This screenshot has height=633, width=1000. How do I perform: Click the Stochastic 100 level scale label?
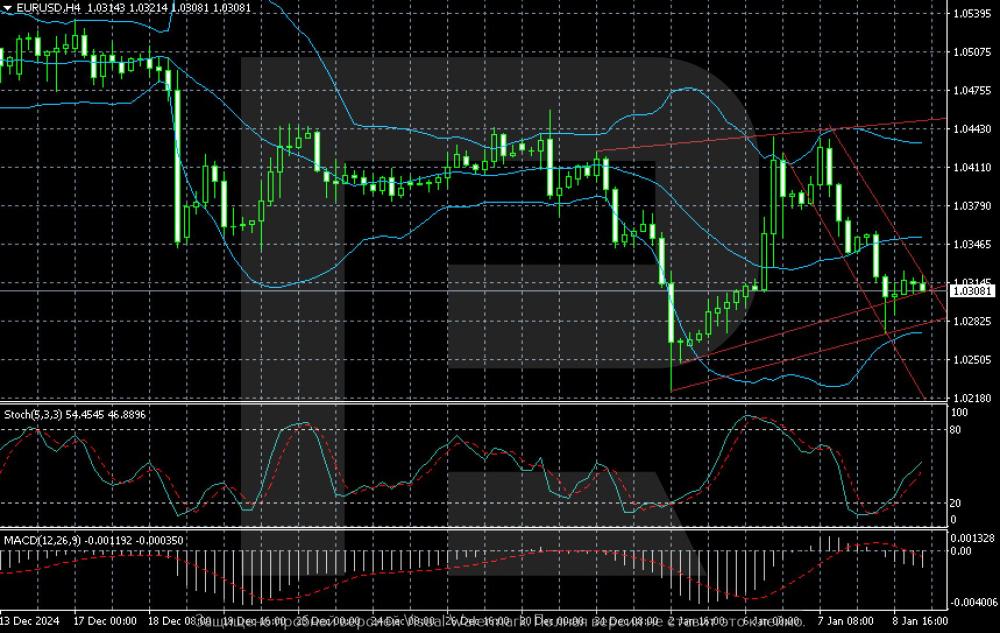(958, 412)
